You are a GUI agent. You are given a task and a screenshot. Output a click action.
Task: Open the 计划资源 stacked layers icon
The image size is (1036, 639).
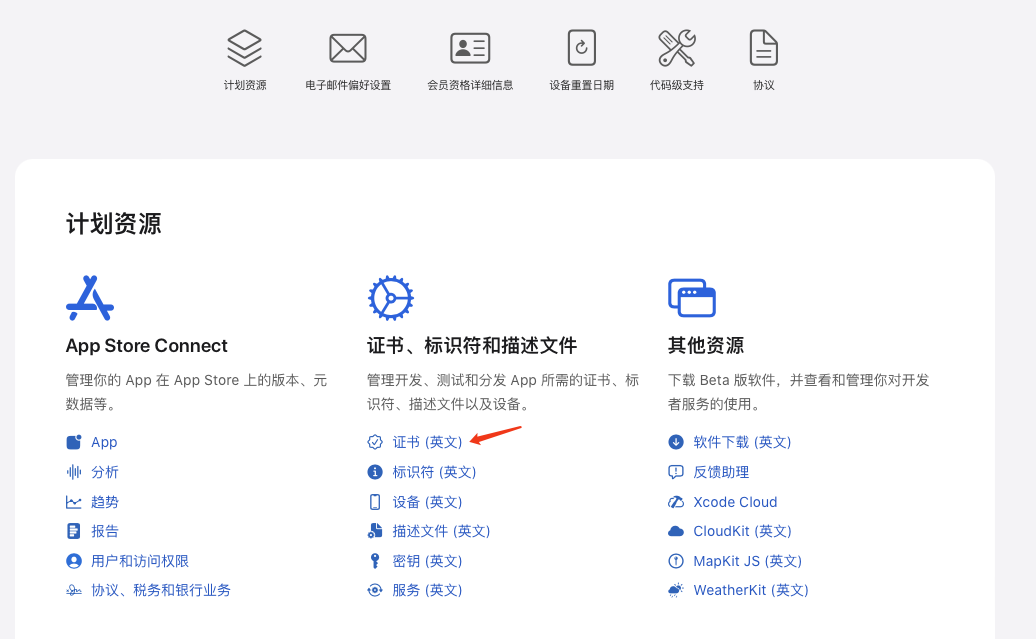(x=244, y=48)
